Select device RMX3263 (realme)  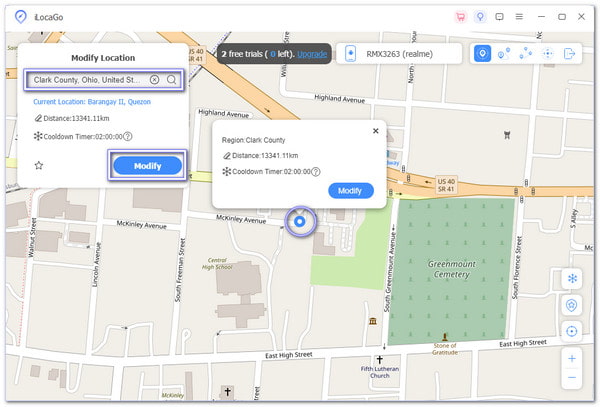coord(399,54)
